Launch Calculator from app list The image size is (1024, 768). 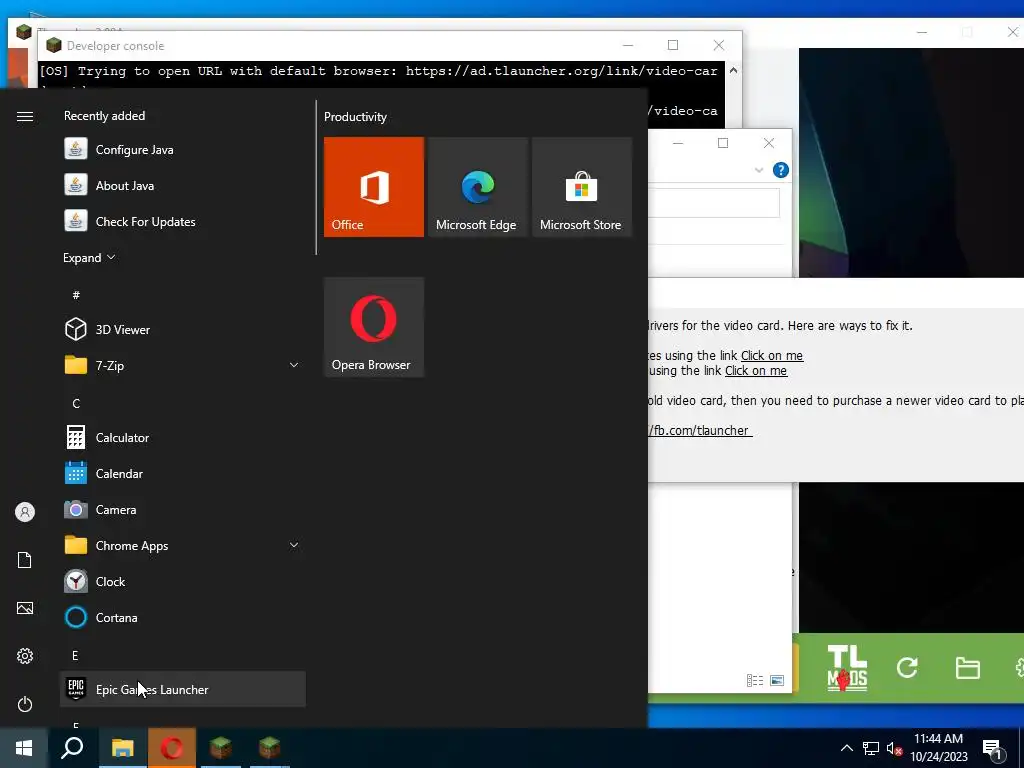[x=183, y=438]
